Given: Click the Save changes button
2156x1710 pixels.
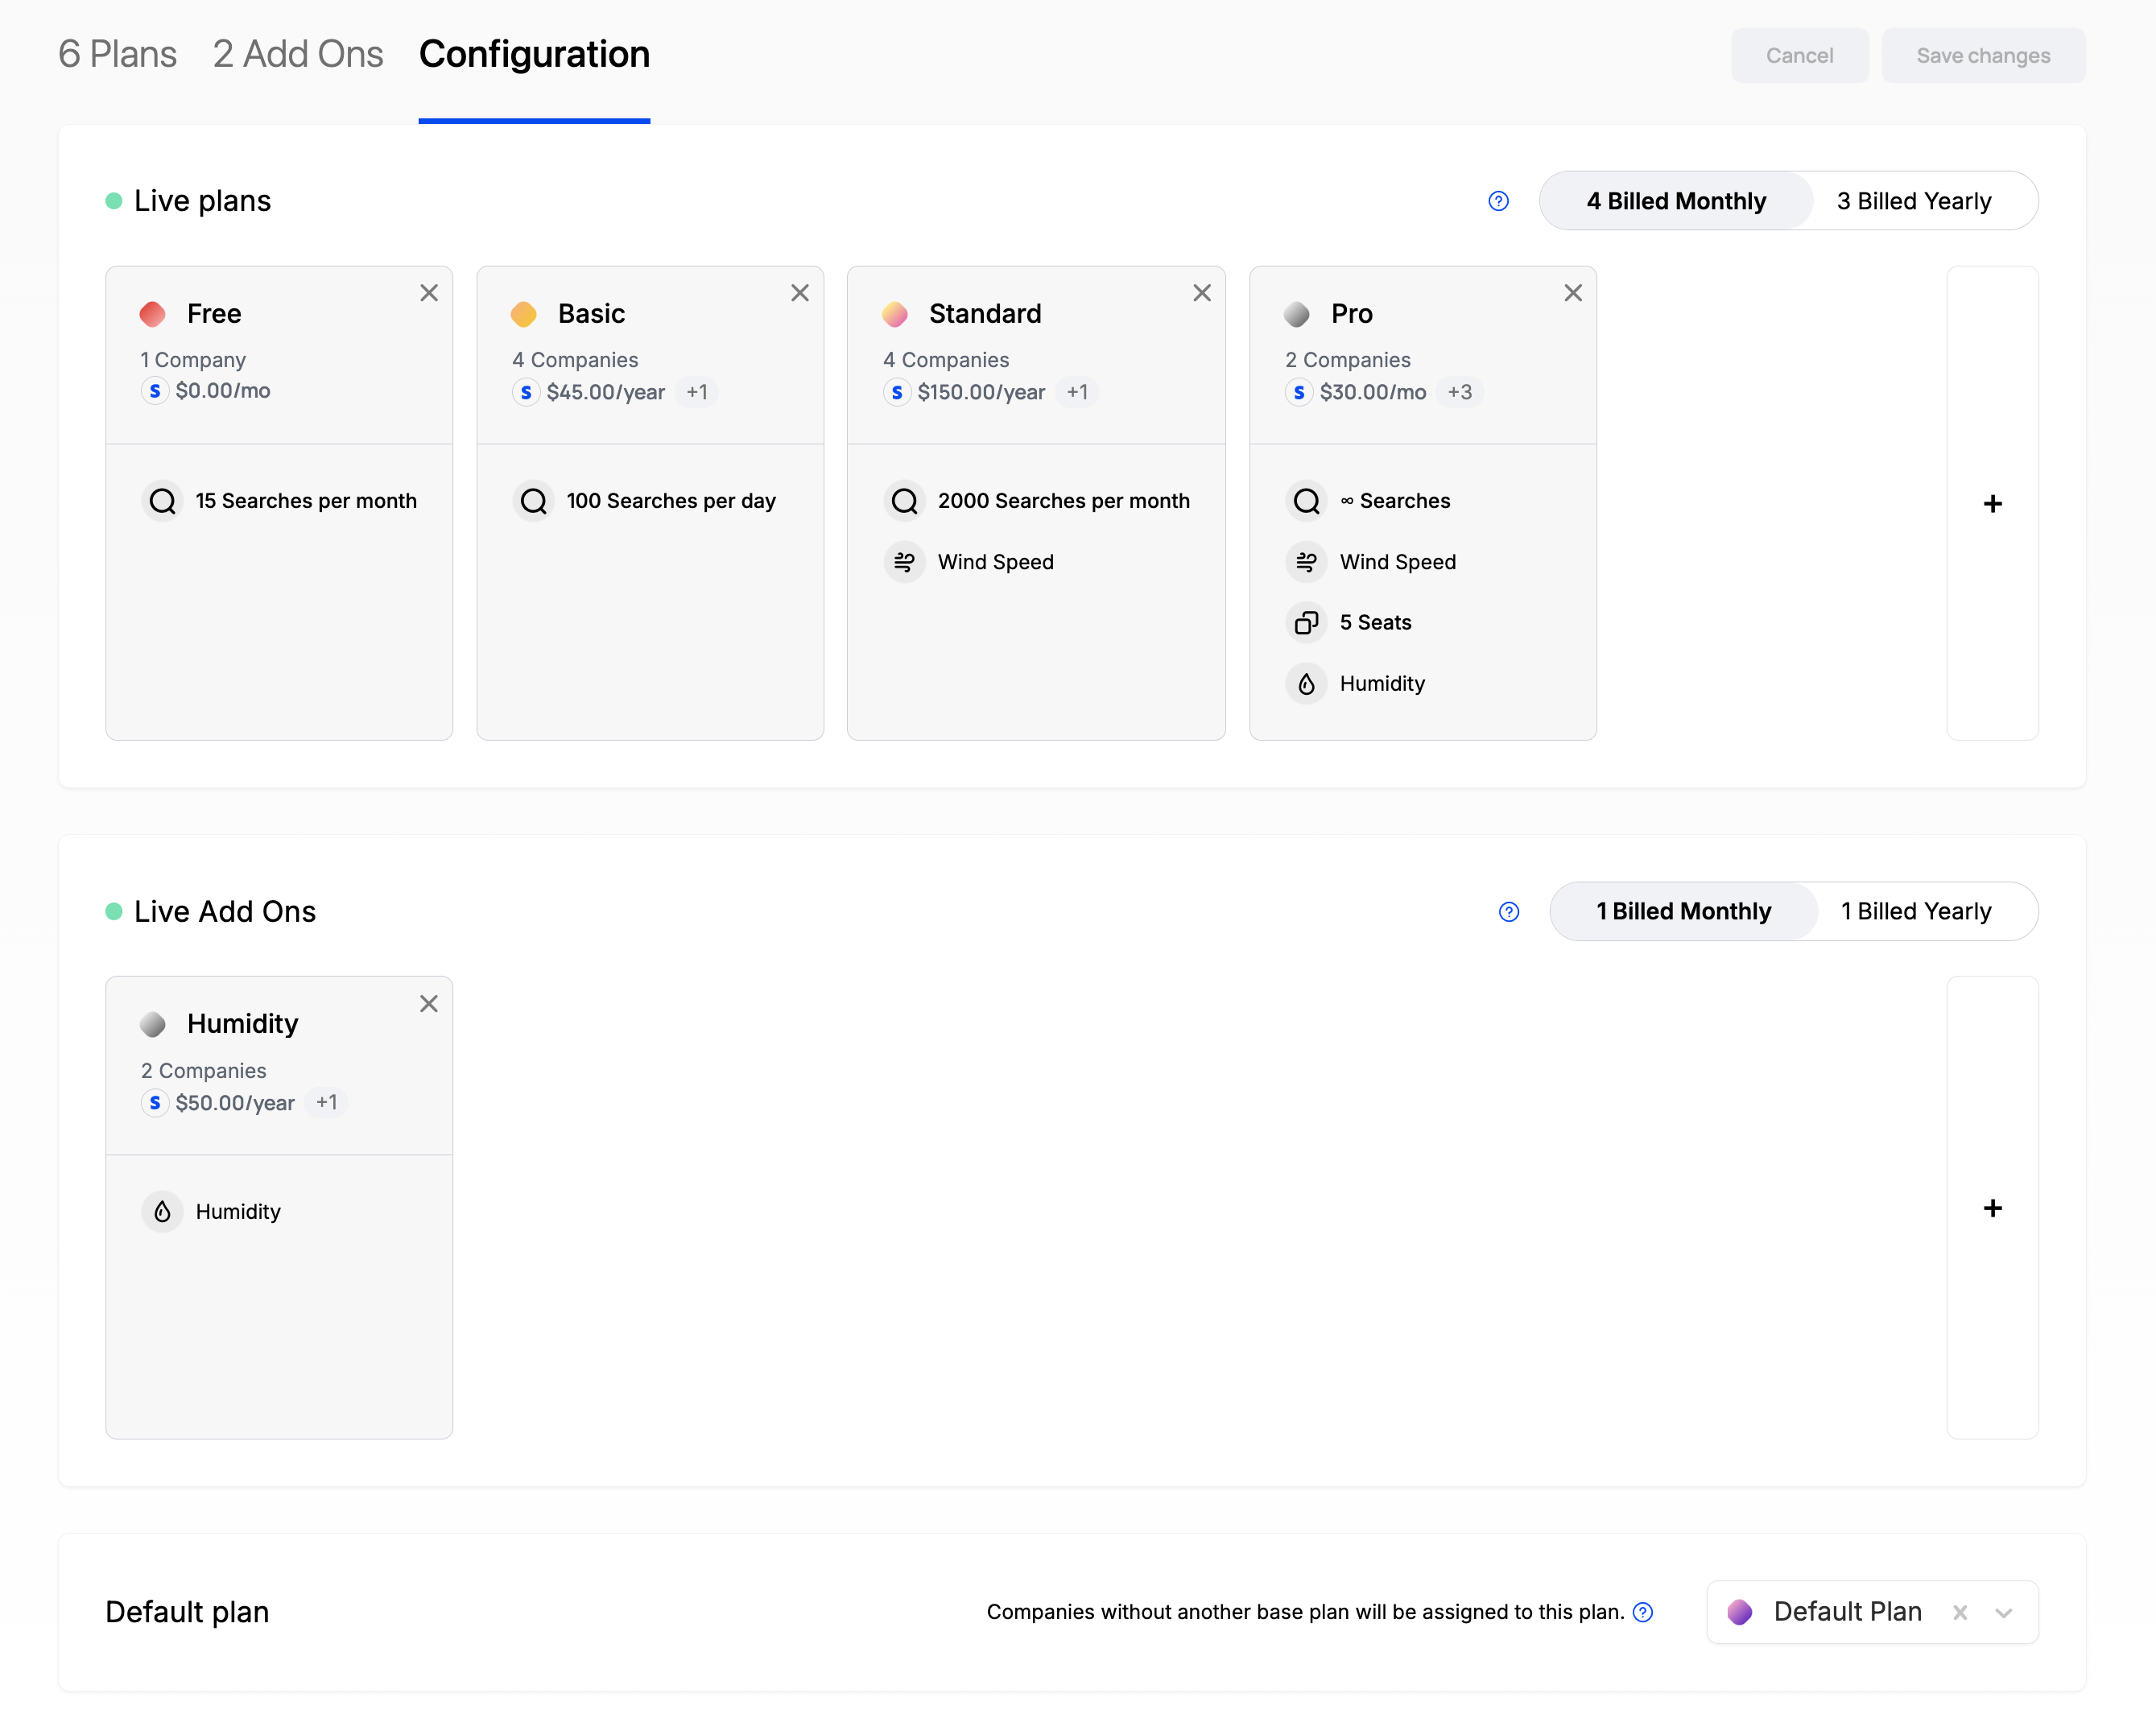Looking at the screenshot, I should pyautogui.click(x=1982, y=56).
